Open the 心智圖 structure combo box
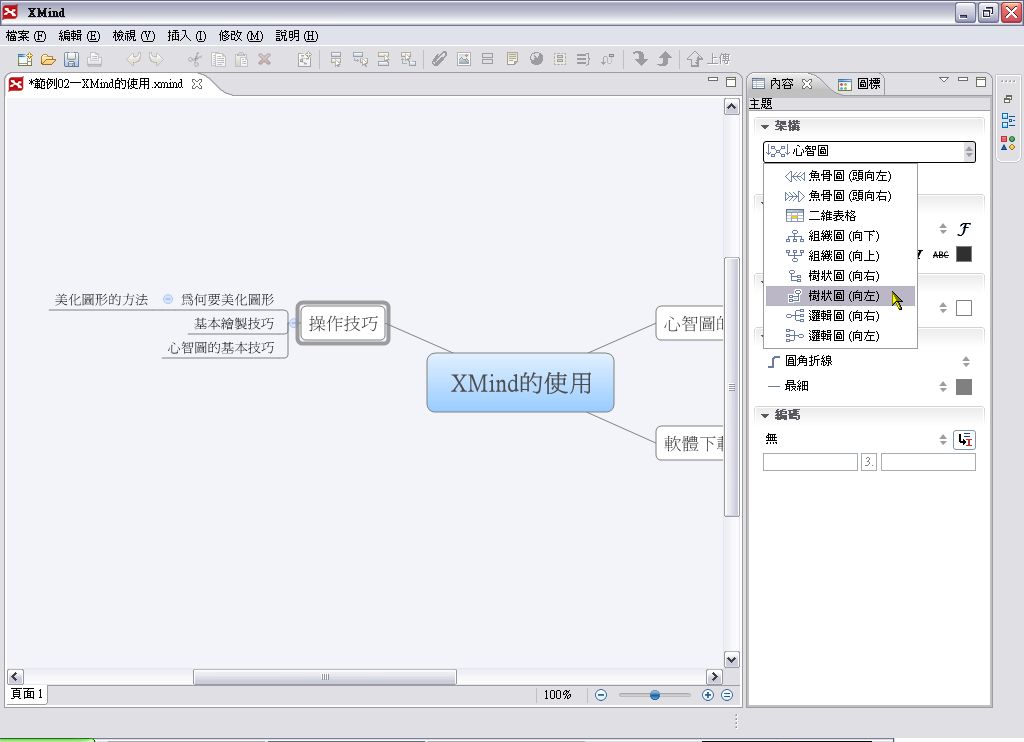This screenshot has height=742, width=1024. click(869, 152)
